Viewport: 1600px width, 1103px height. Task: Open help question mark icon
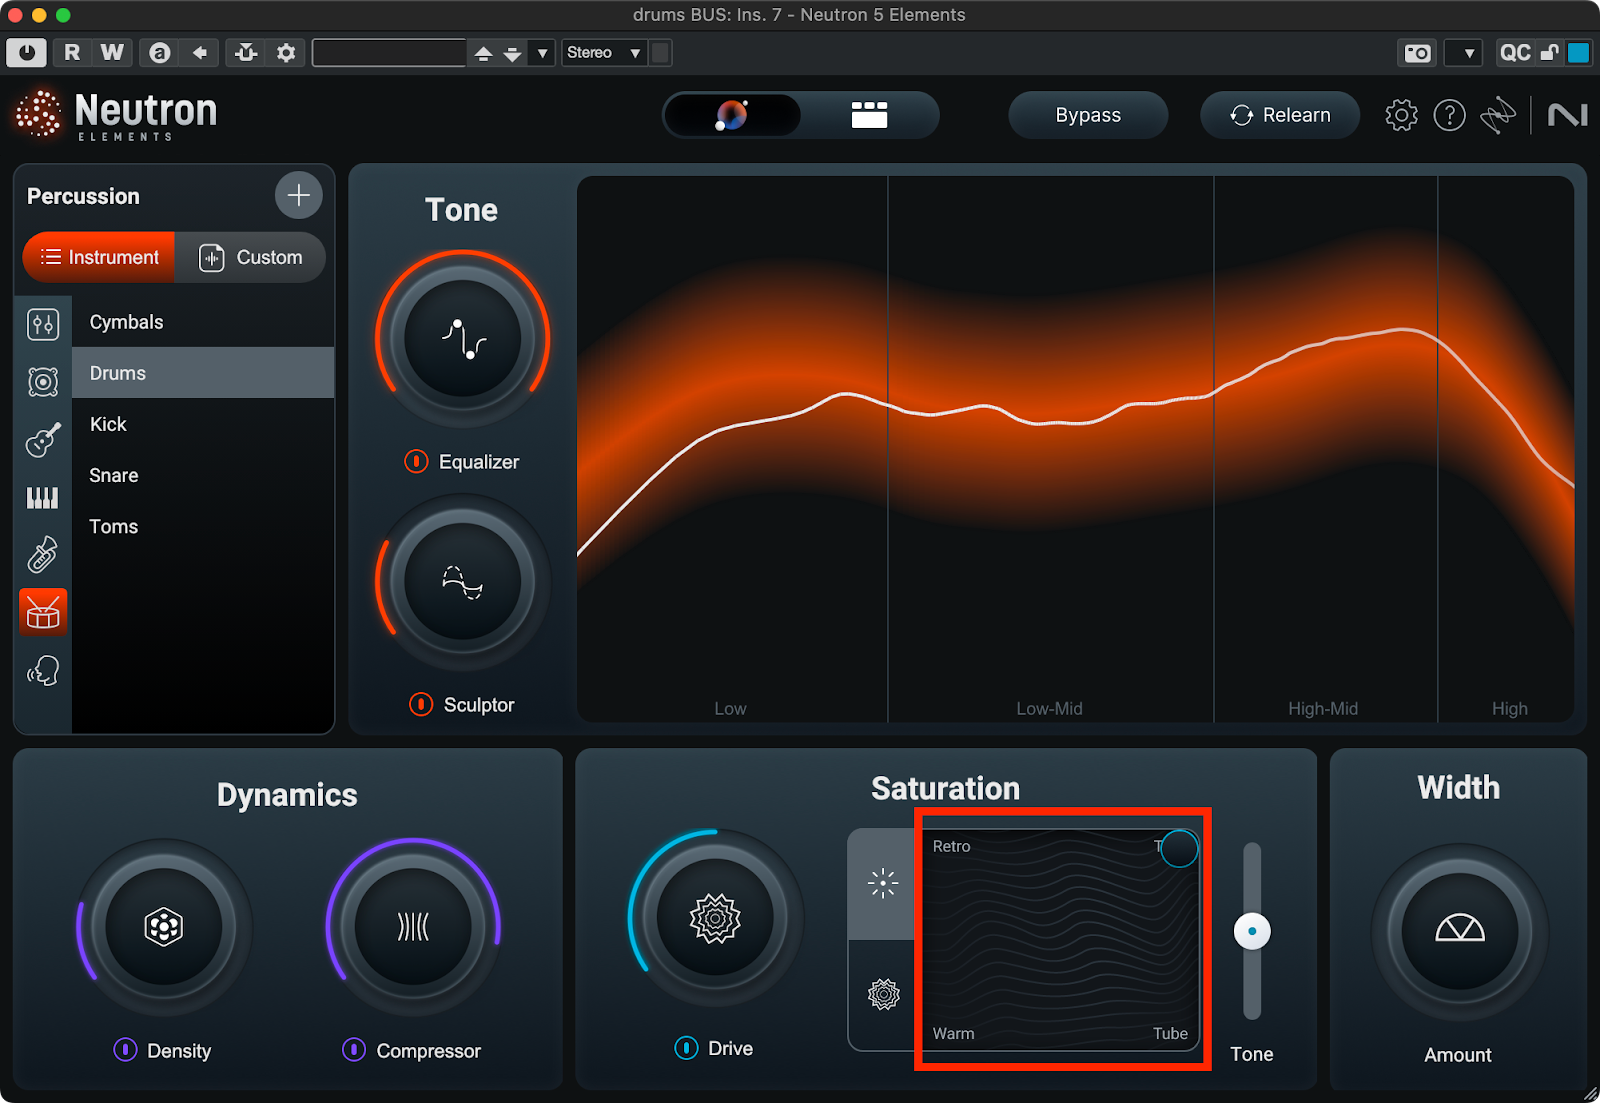pyautogui.click(x=1449, y=115)
